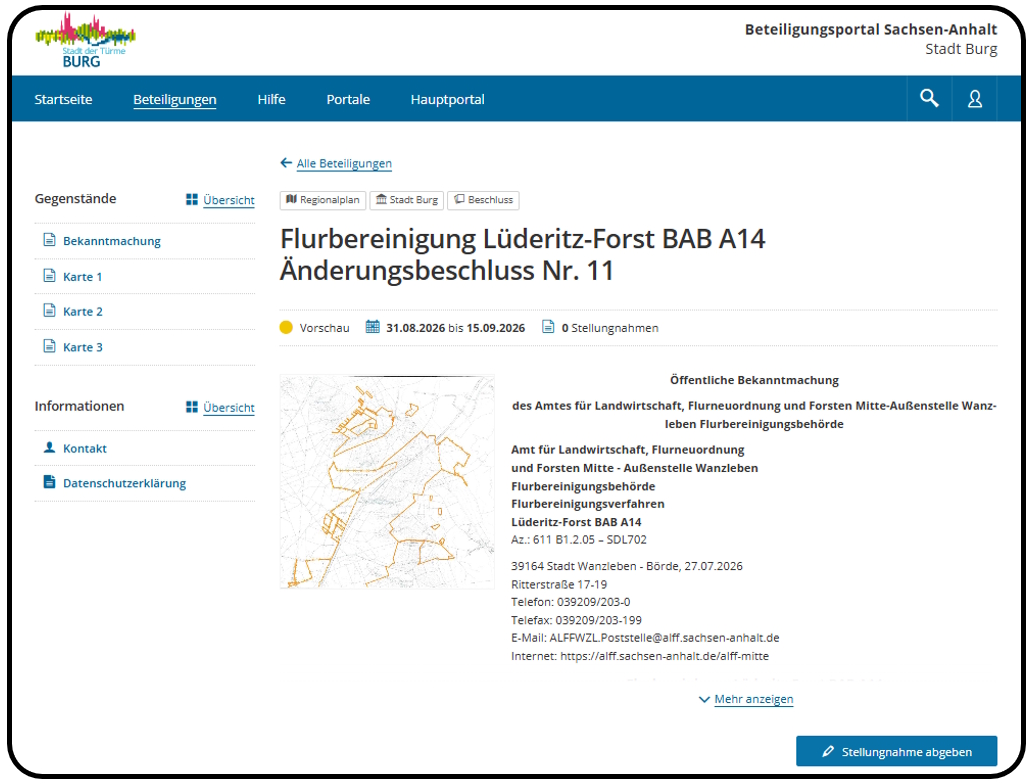
Task: Open Hauptportal in navigation bar
Action: (448, 99)
